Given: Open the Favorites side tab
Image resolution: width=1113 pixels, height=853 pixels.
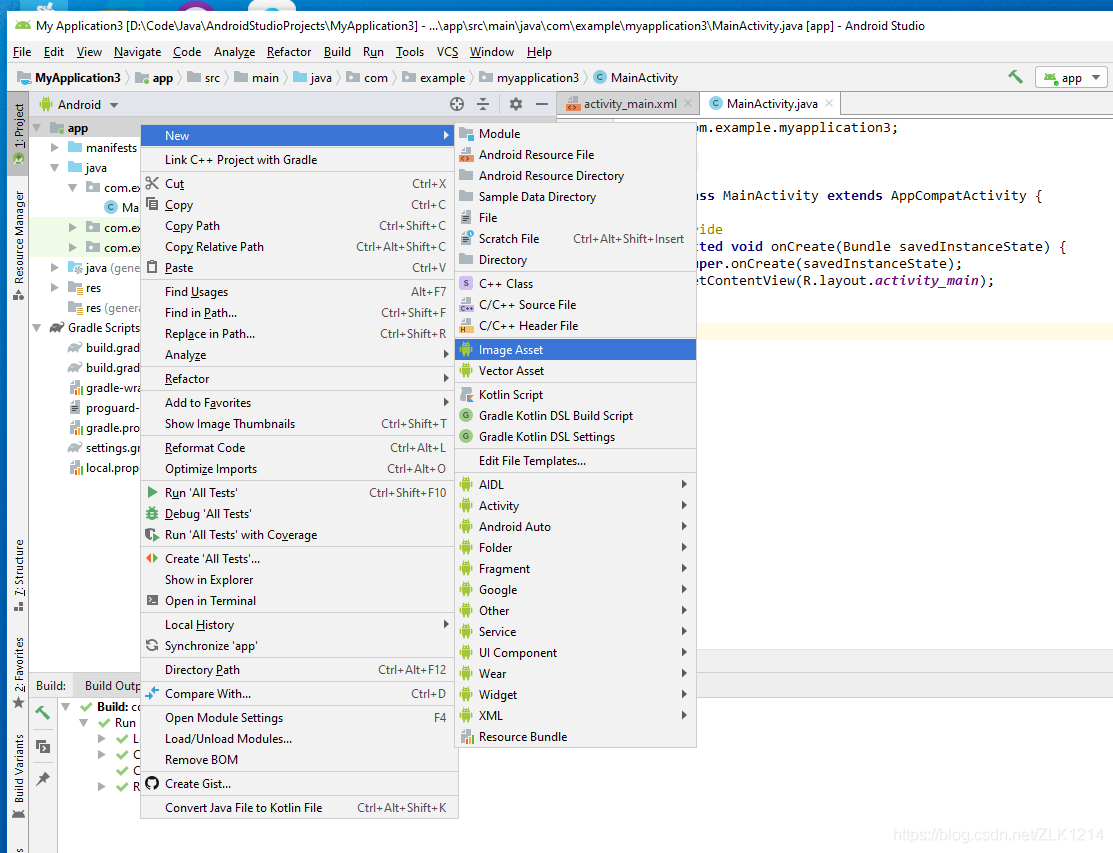Looking at the screenshot, I should click(18, 671).
